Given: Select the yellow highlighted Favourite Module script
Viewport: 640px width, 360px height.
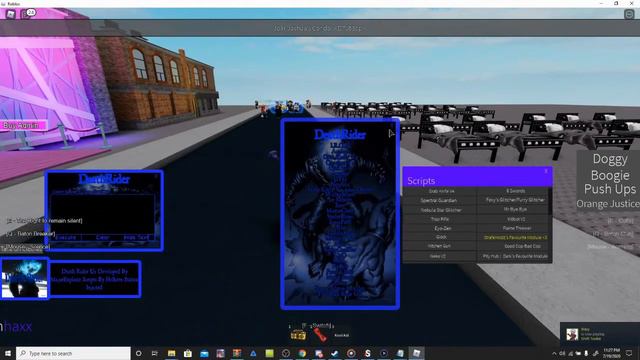Looking at the screenshot, I should point(515,237).
